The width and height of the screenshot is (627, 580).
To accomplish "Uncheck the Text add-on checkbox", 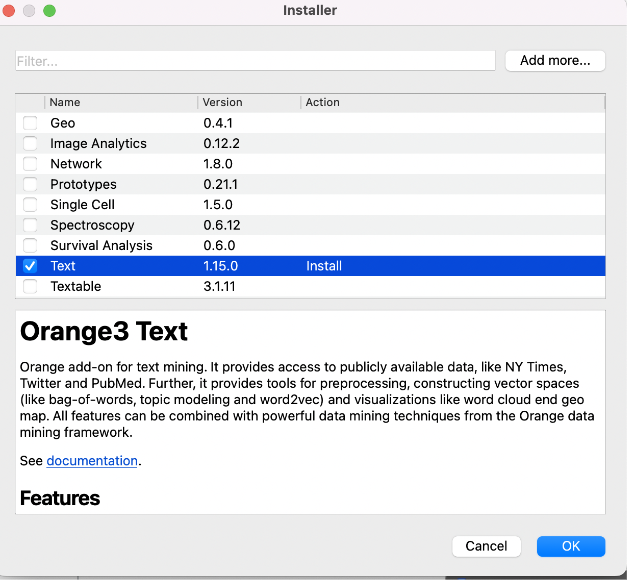I will coord(30,266).
